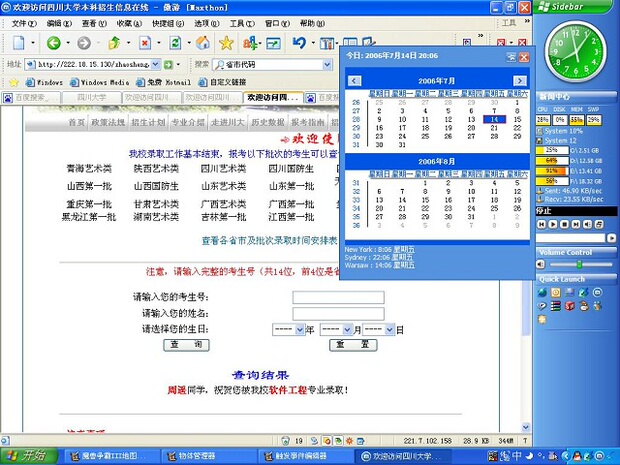Expand the Back button history dropdown arrow
The height and width of the screenshot is (465, 620).
(68, 43)
